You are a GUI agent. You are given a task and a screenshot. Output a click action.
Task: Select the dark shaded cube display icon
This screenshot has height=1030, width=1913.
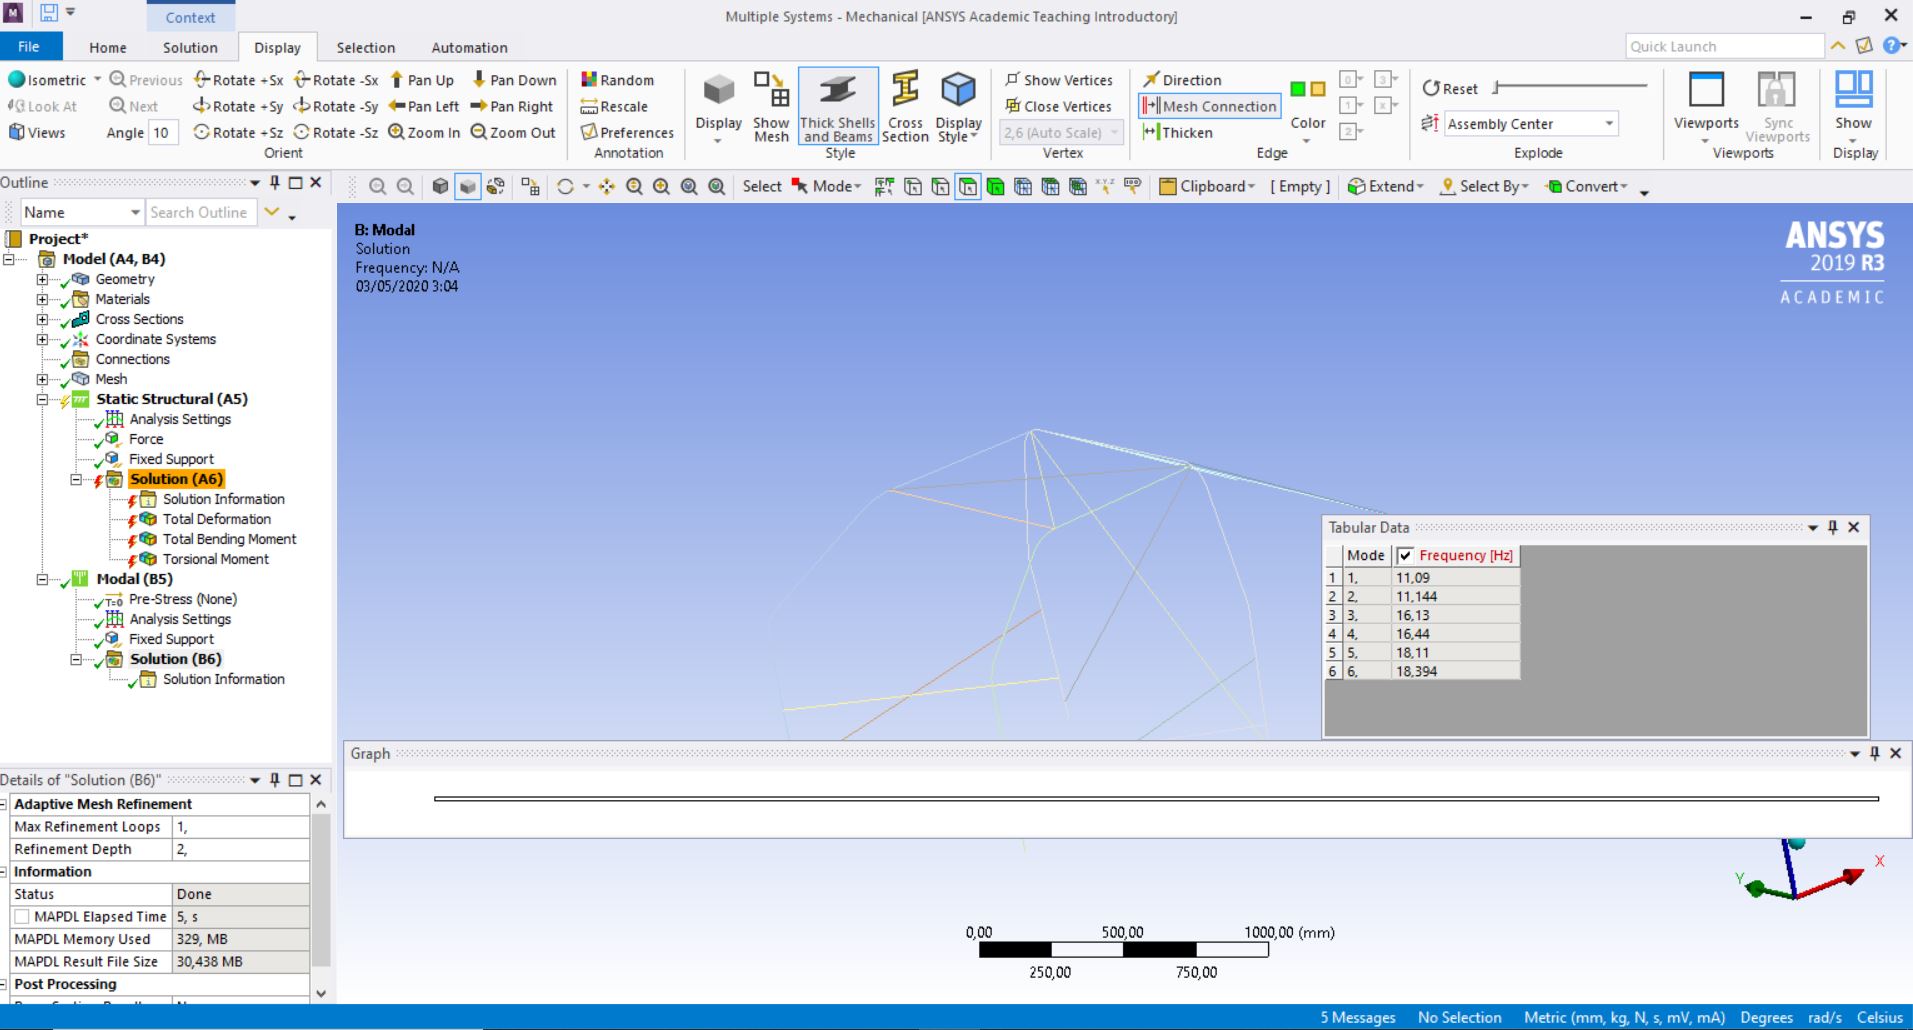pos(440,186)
